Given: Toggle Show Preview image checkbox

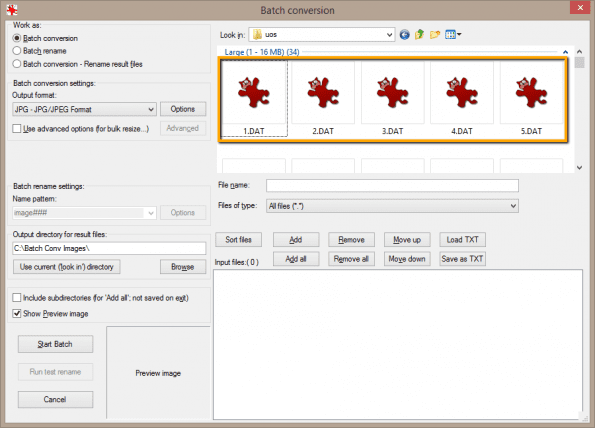Looking at the screenshot, I should (17, 313).
